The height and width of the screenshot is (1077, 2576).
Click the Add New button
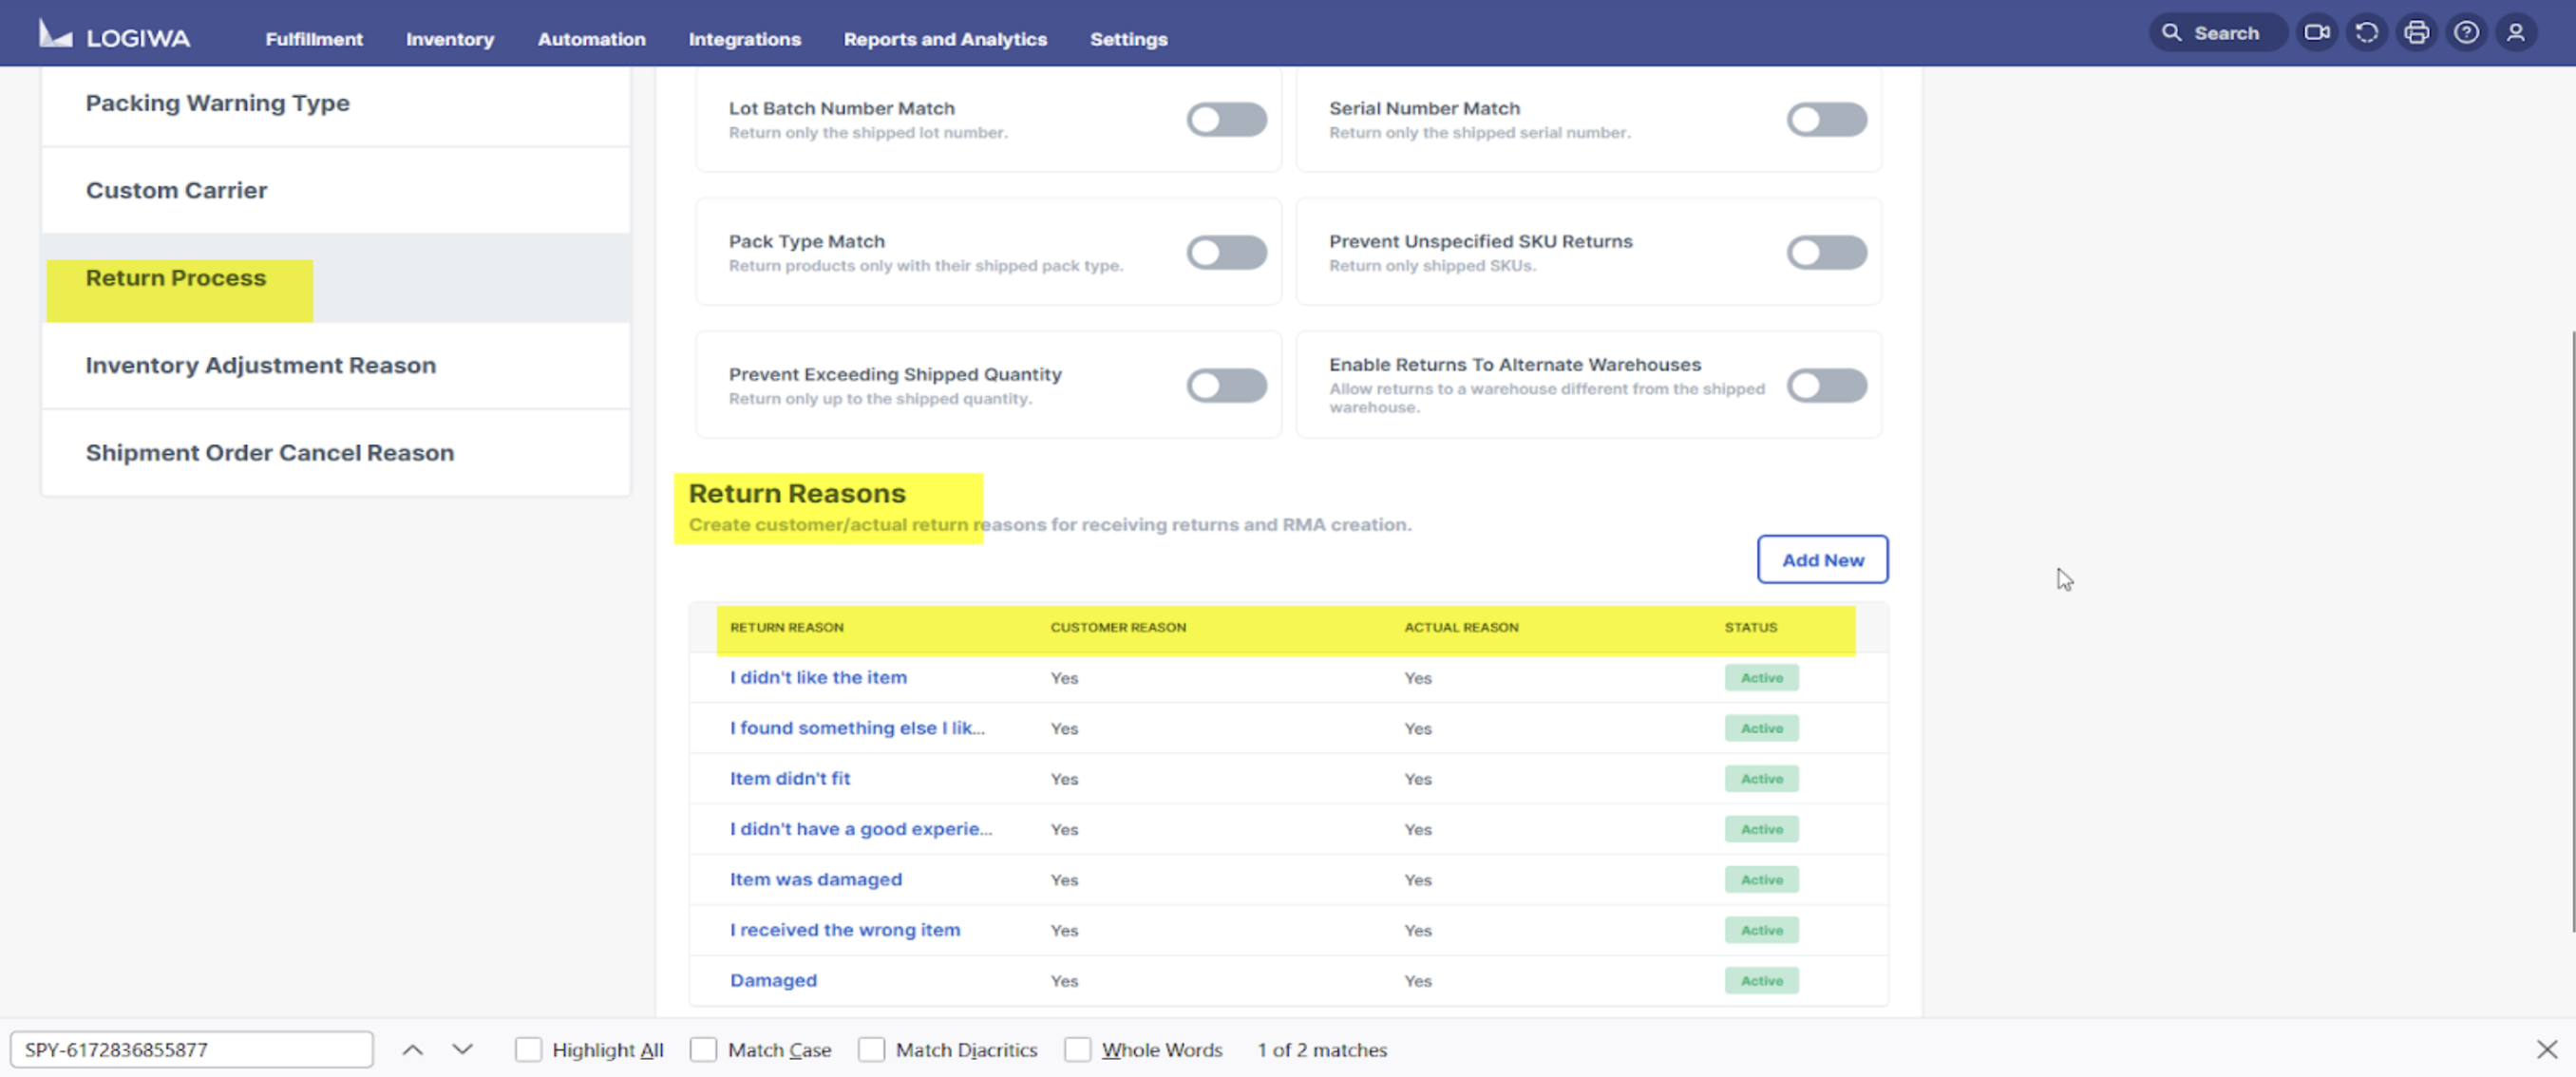1822,560
